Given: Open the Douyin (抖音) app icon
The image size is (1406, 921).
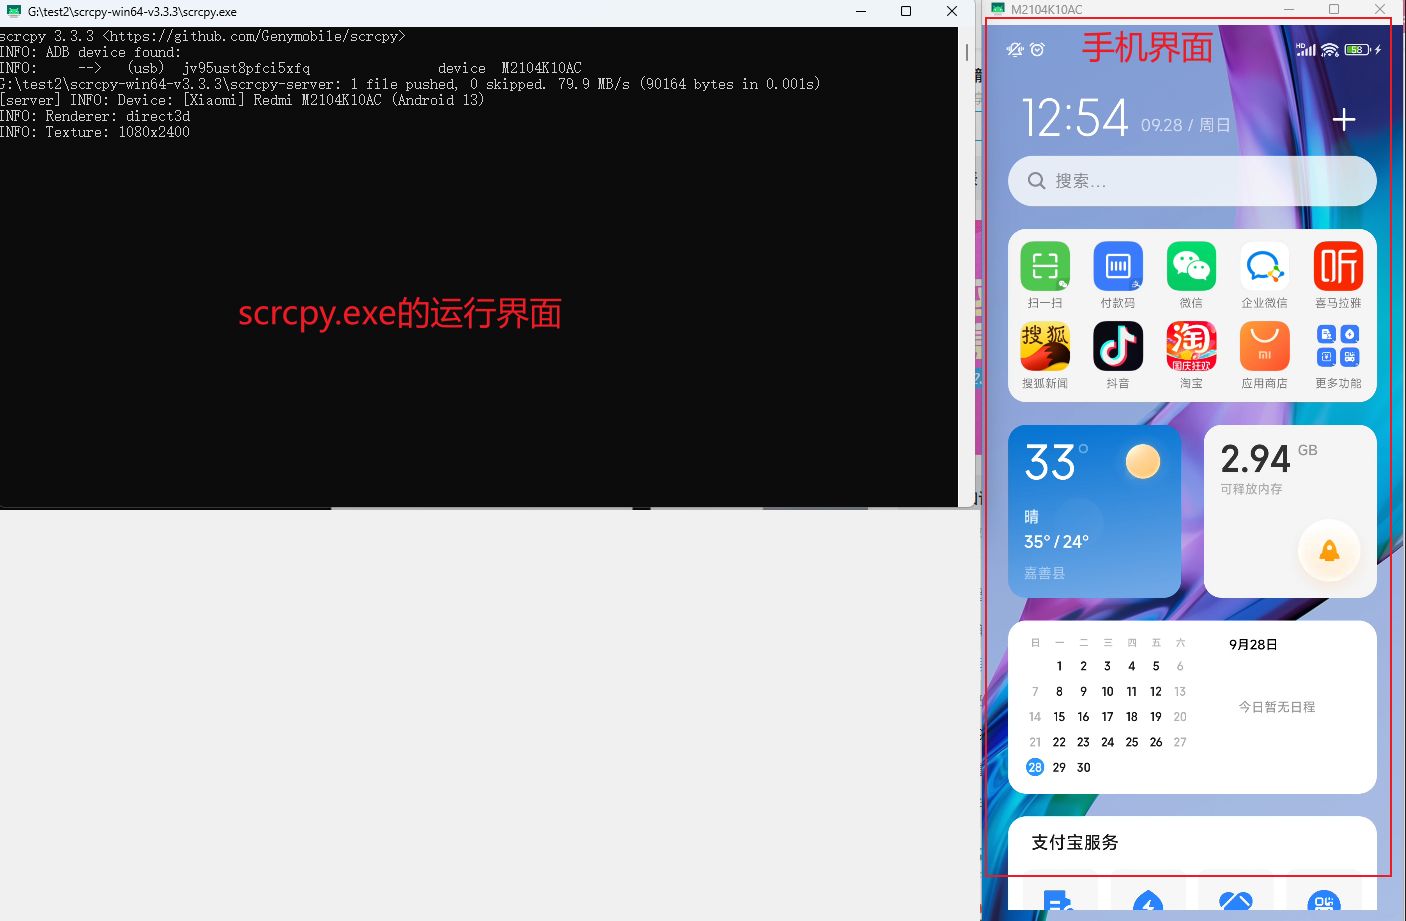Looking at the screenshot, I should (x=1118, y=347).
